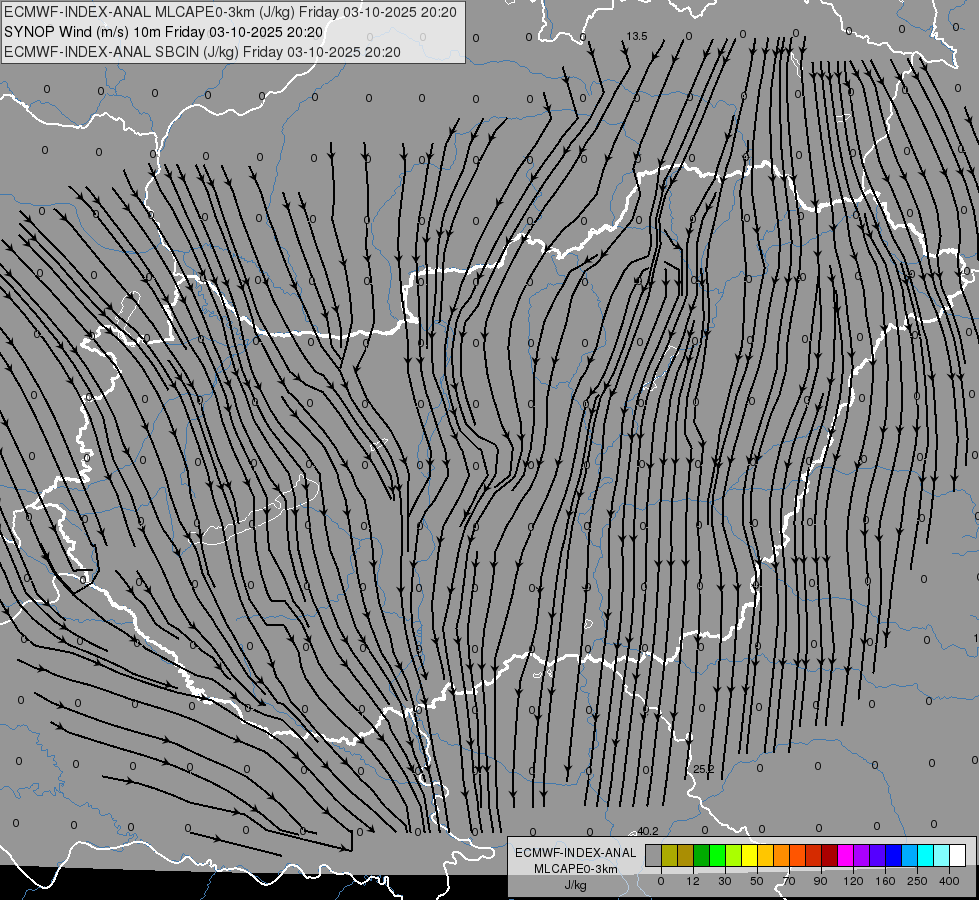Image resolution: width=979 pixels, height=900 pixels.
Task: Select the SYNOP Wind 10m layer label
Action: point(163,32)
